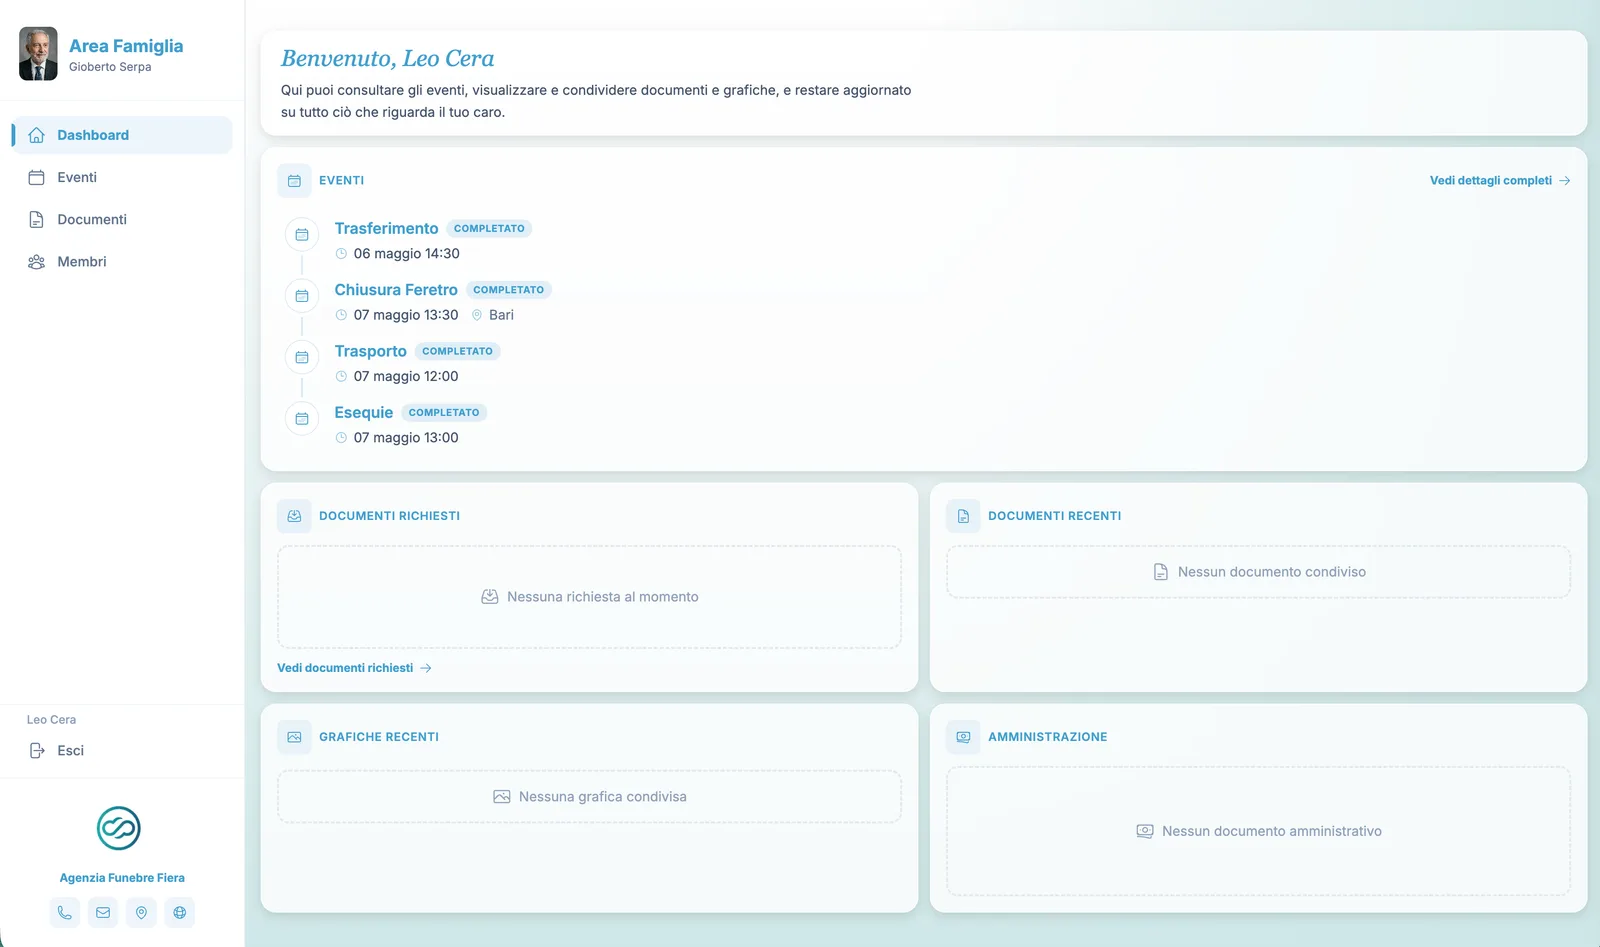Image resolution: width=1600 pixels, height=947 pixels.
Task: Click the Documenti Richiesti inbox header icon
Action: [x=294, y=516]
